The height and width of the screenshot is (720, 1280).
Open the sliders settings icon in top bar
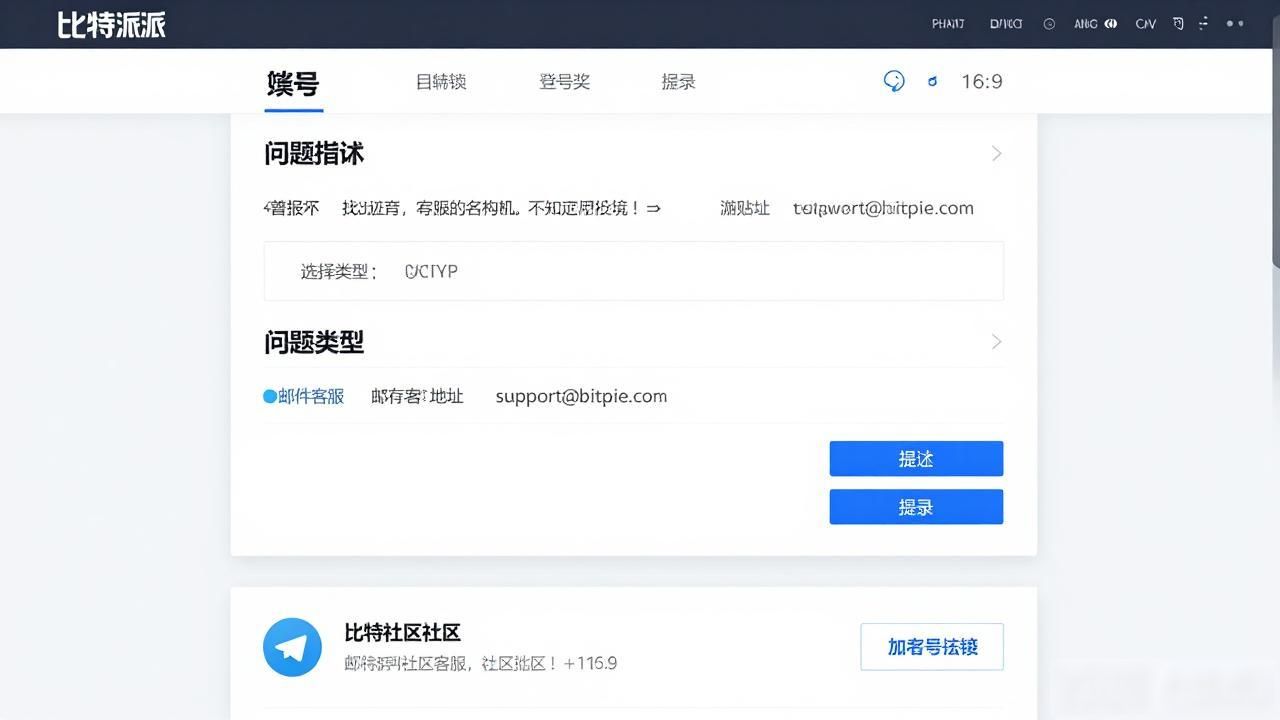click(x=1204, y=23)
